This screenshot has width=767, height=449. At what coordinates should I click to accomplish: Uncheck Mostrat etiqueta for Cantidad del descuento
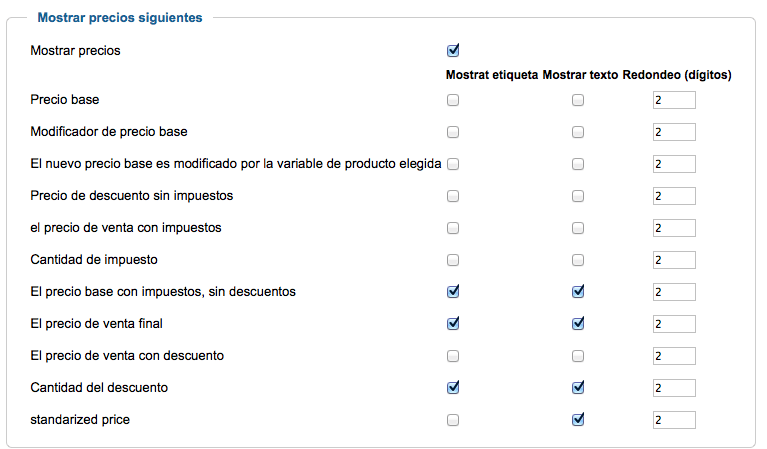(x=453, y=387)
